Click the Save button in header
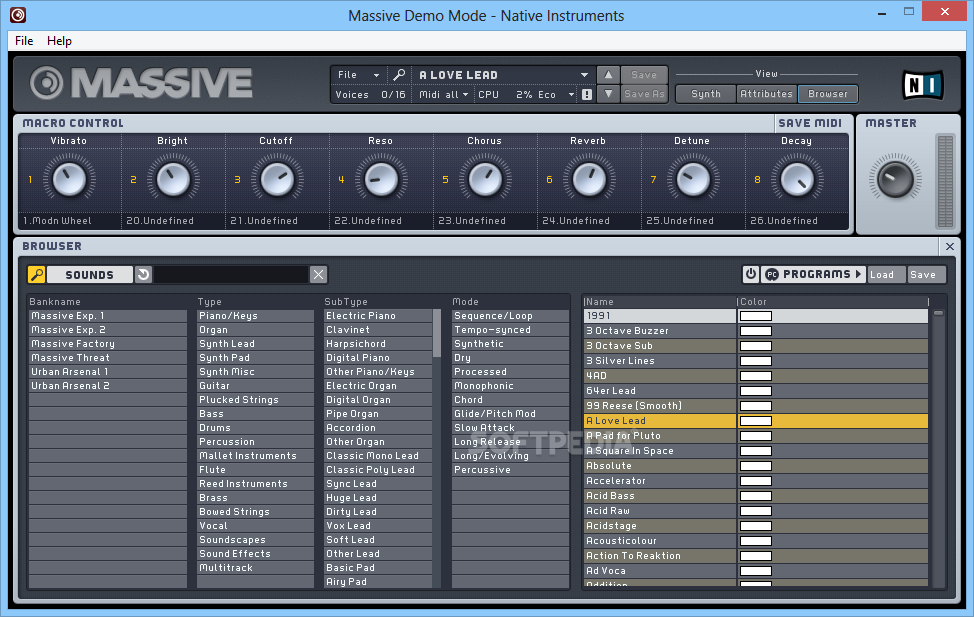 (644, 75)
